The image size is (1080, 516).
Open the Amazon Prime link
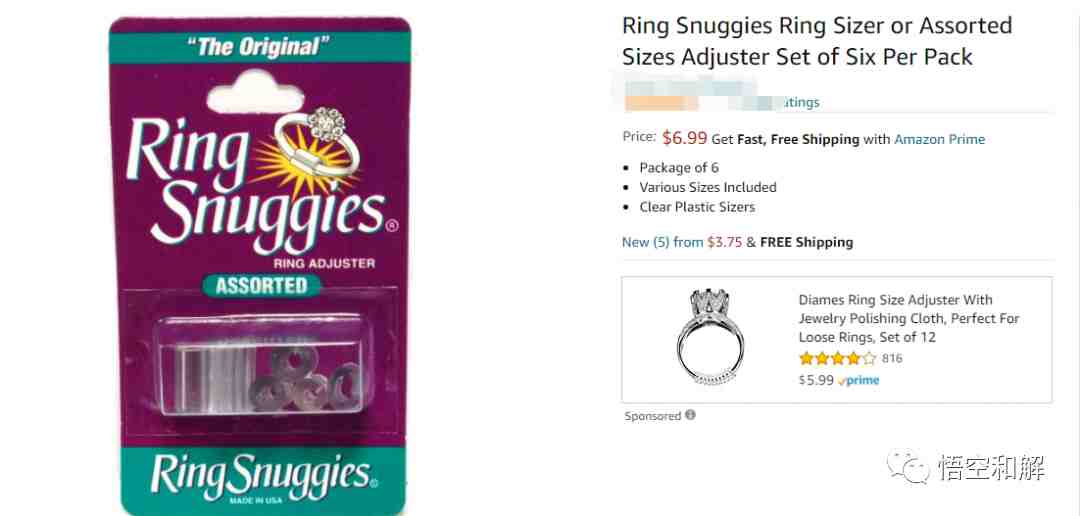point(939,139)
